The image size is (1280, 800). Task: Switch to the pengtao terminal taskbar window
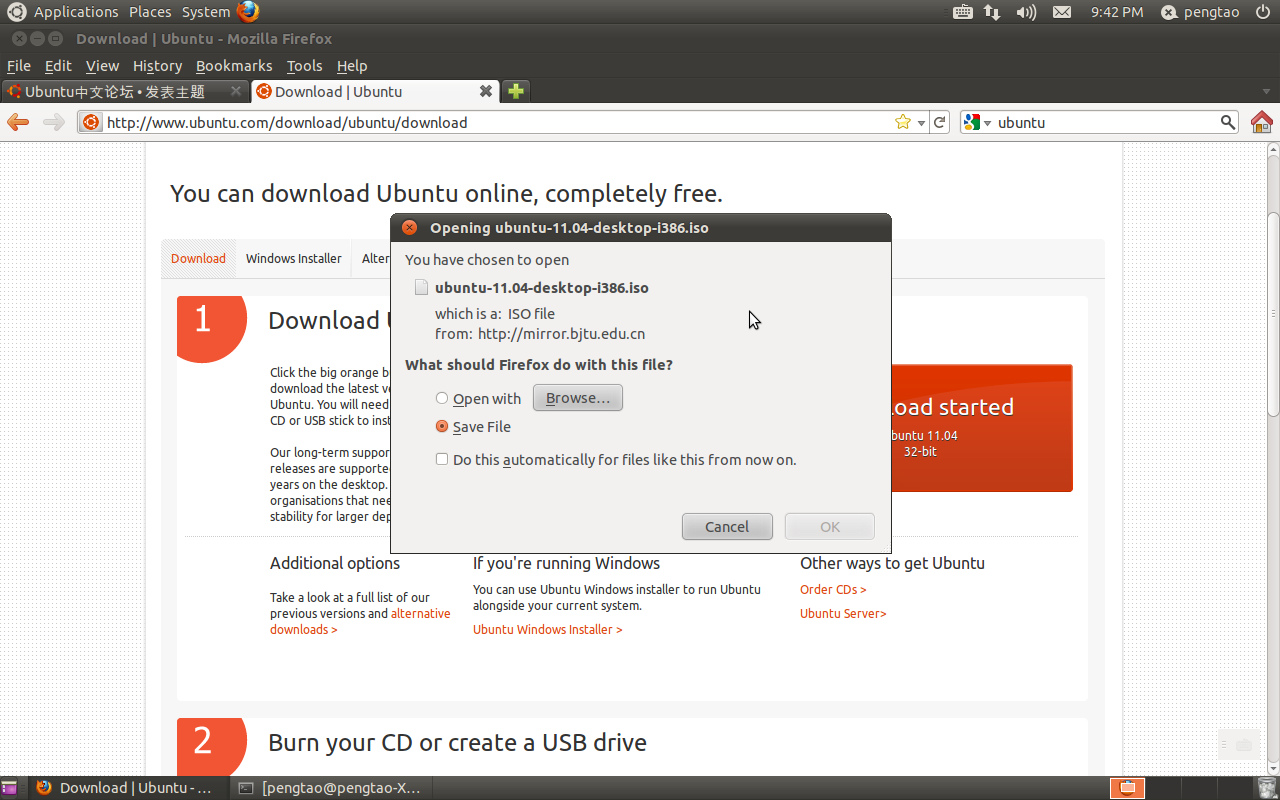[330, 788]
